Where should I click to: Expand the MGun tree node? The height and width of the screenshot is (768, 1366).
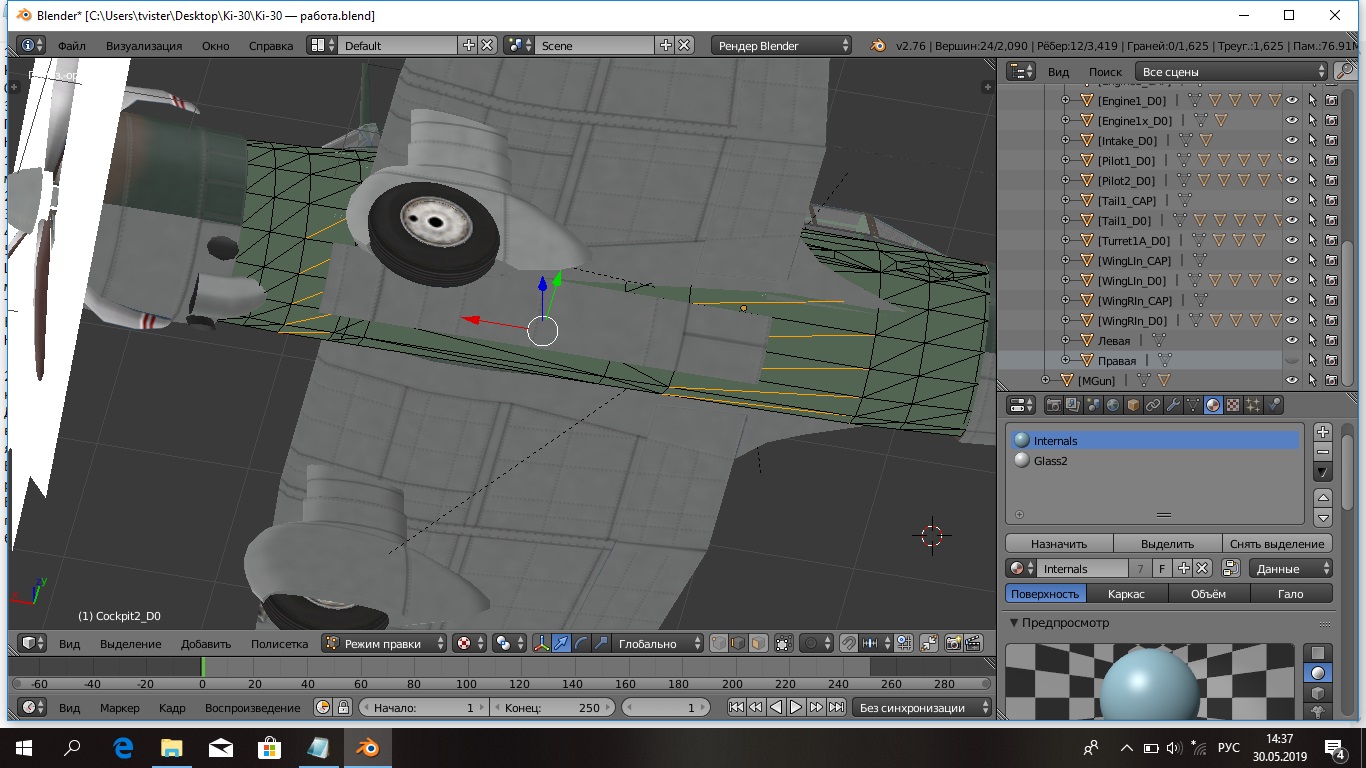[1046, 380]
